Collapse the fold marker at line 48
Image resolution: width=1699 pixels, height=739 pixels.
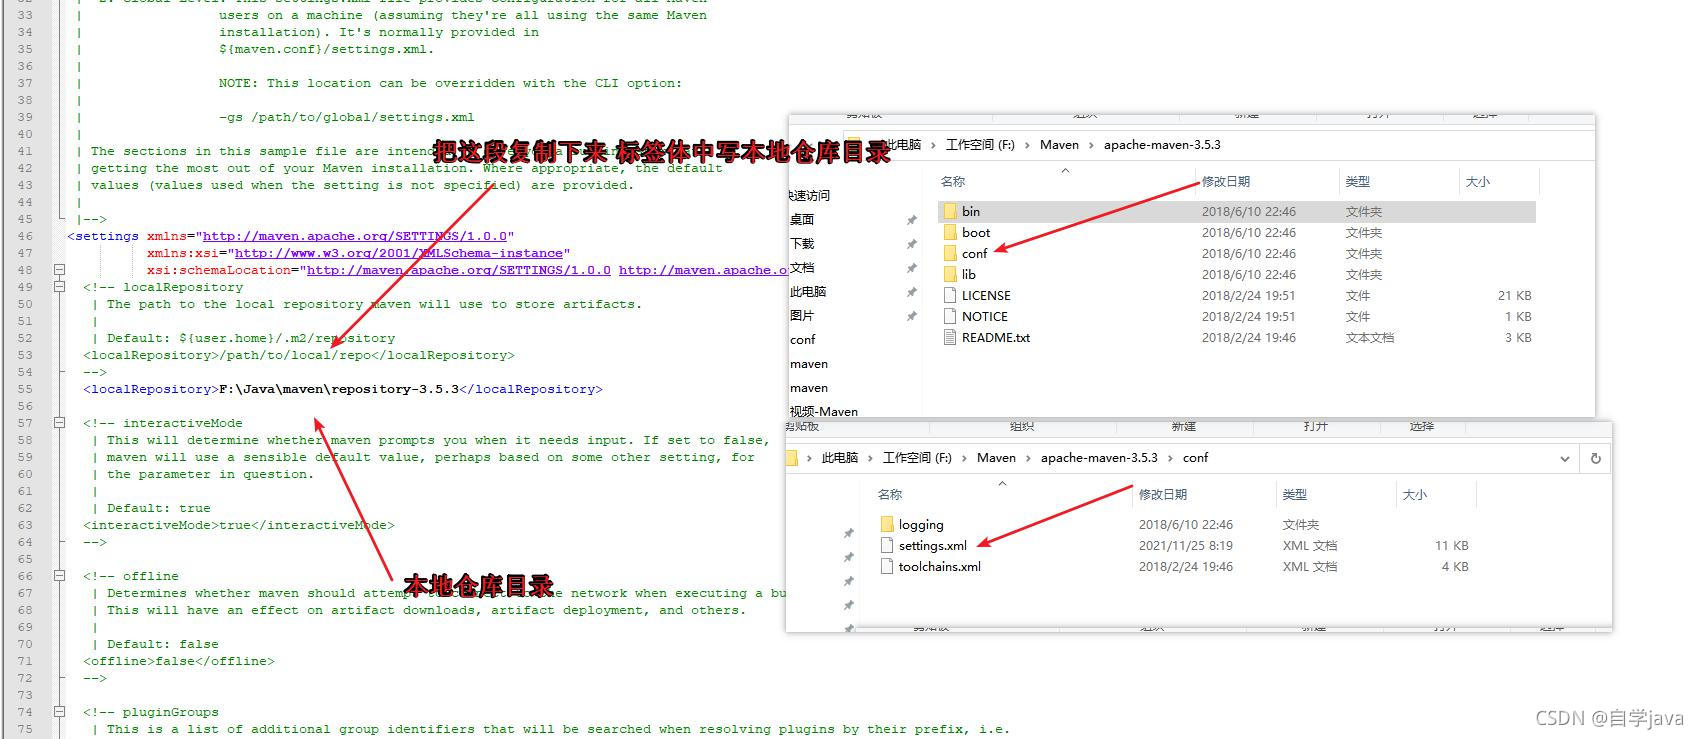pos(59,270)
